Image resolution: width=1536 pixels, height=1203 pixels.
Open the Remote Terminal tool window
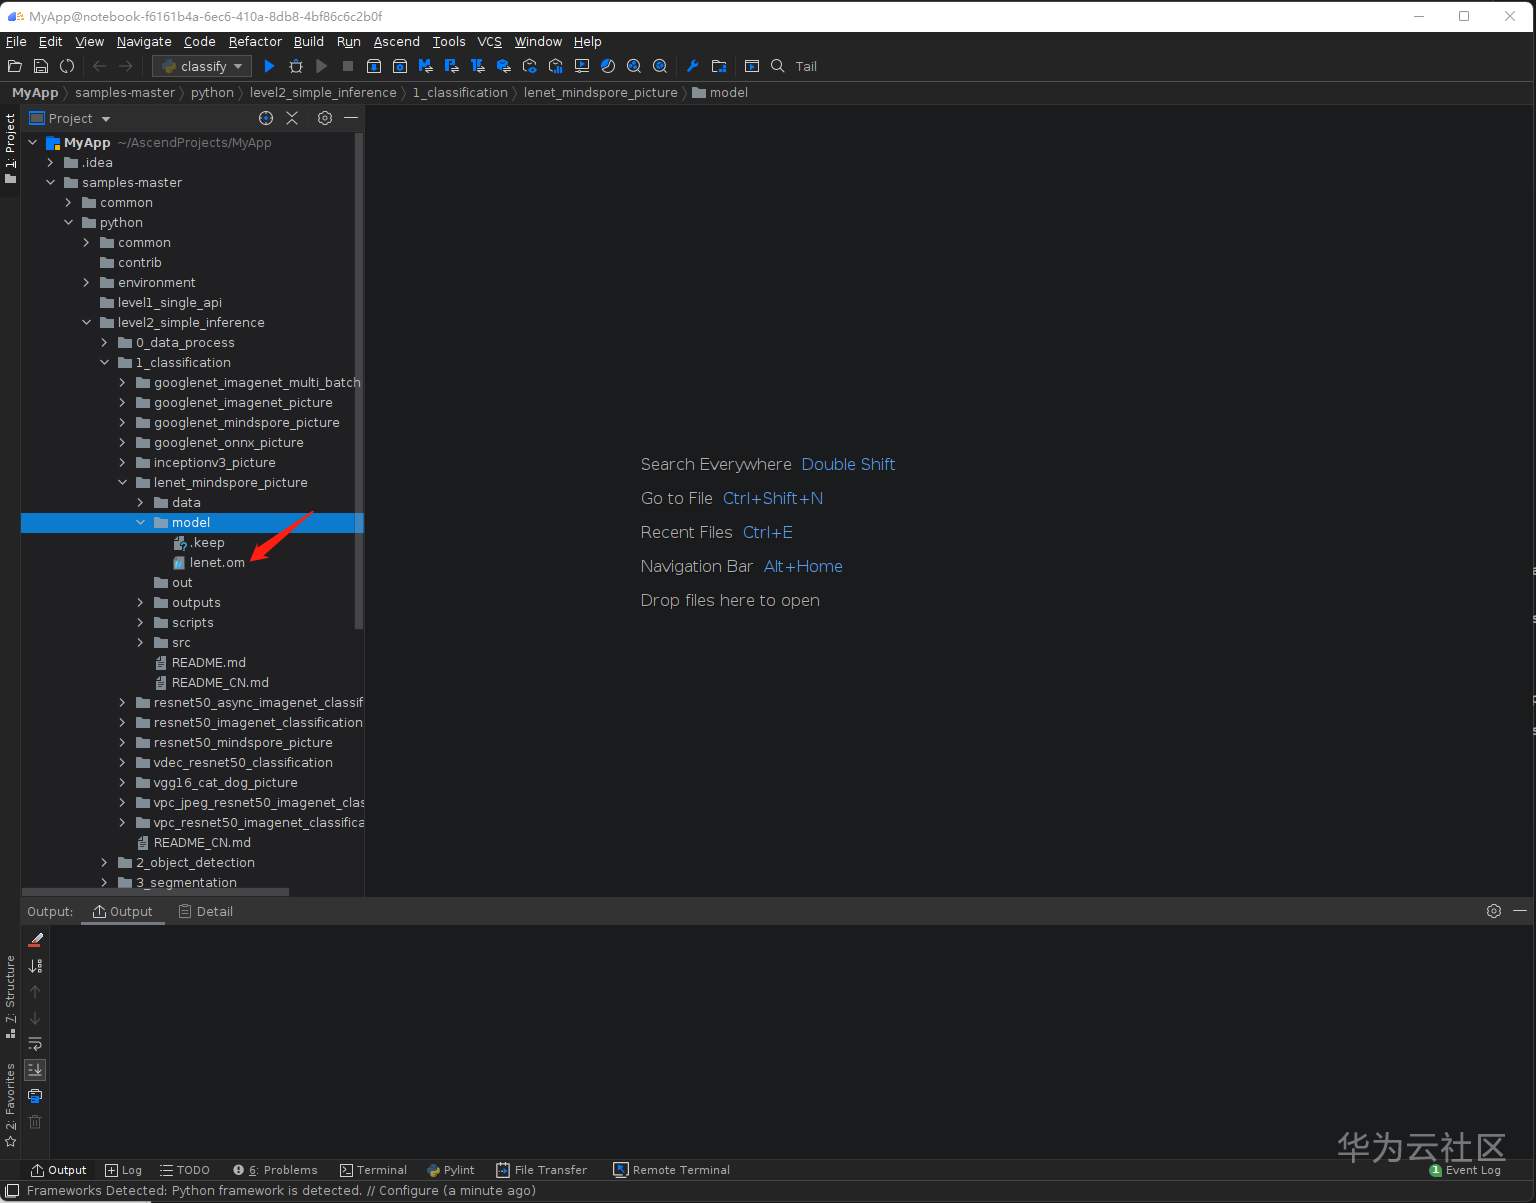[672, 1170]
